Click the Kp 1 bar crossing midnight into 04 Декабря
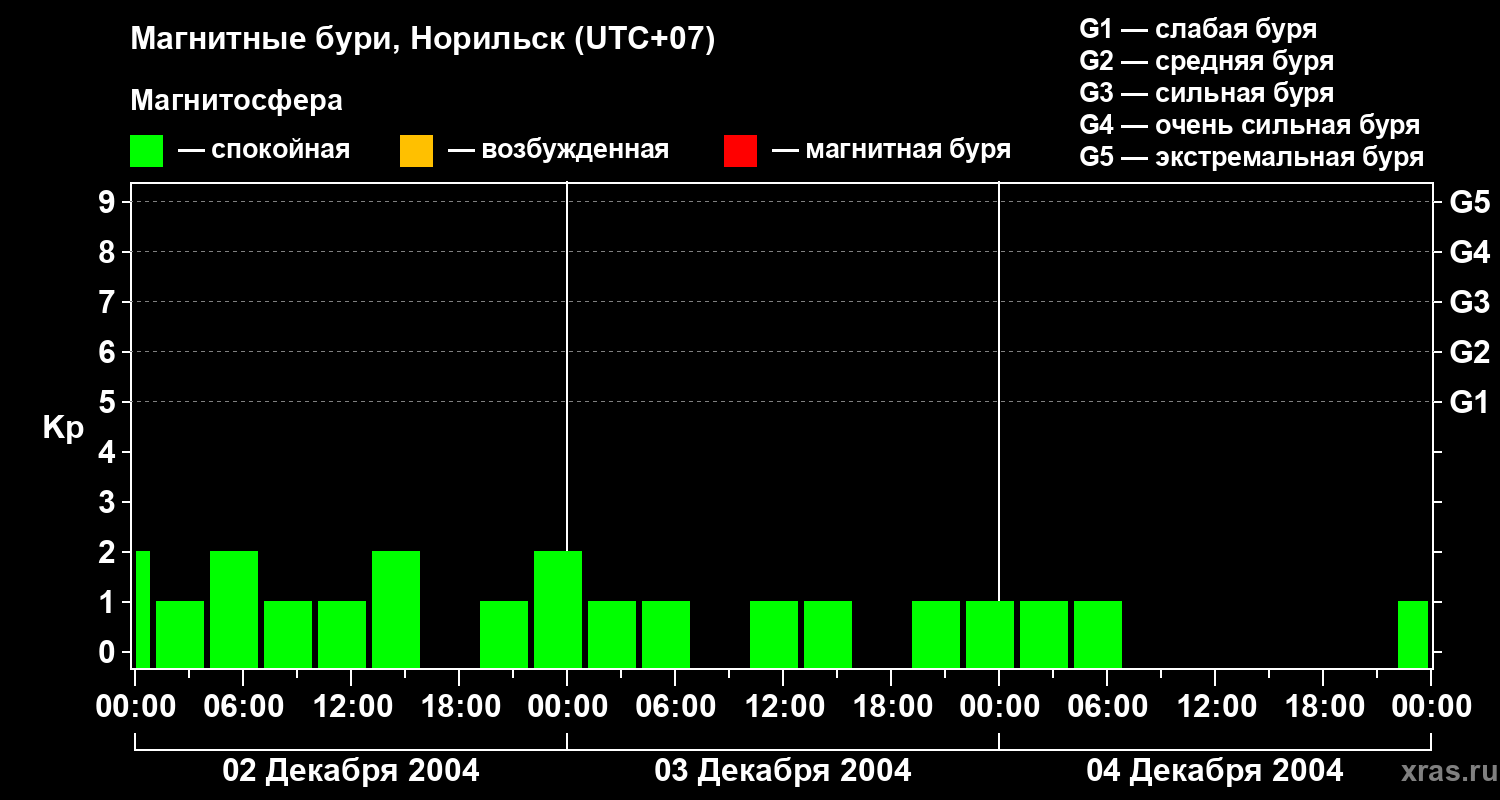 click(990, 634)
